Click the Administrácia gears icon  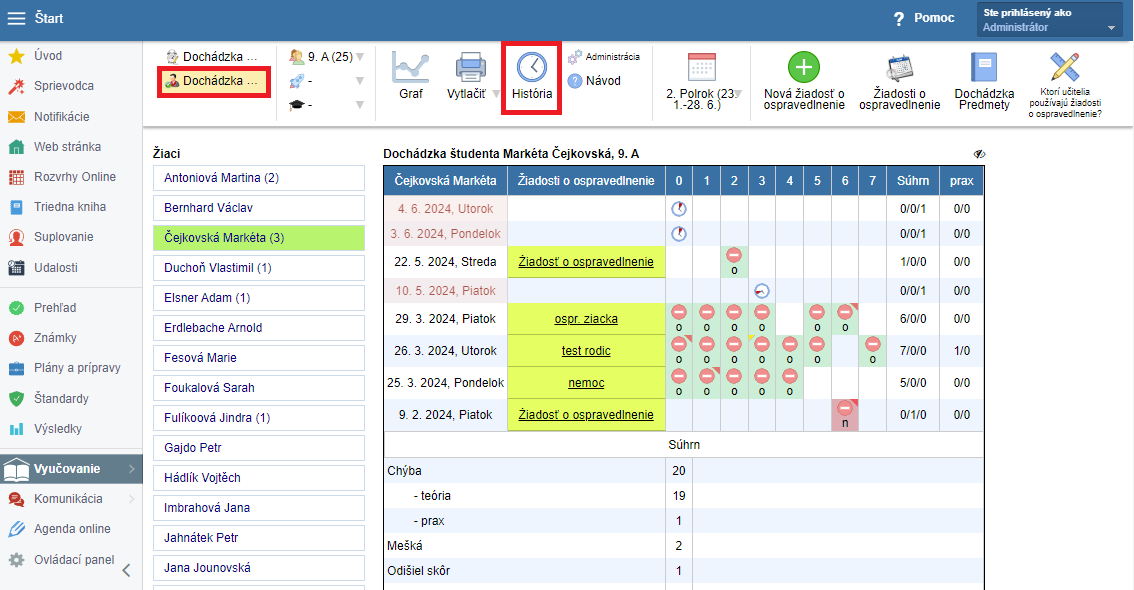pos(575,57)
